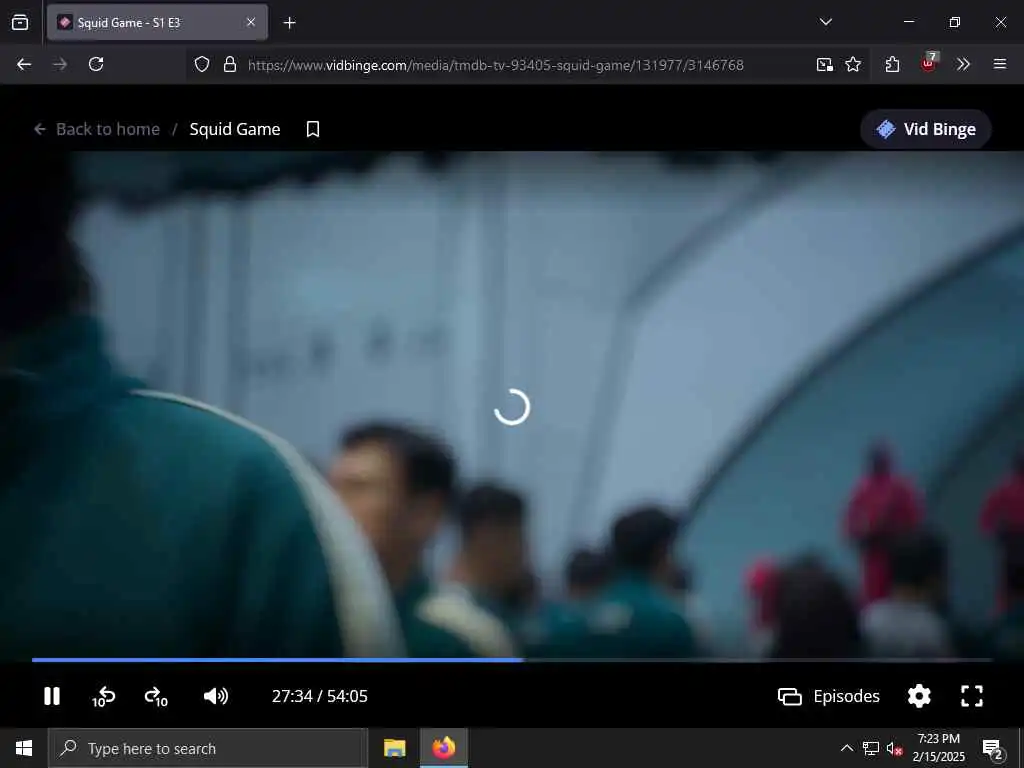Click the browser back arrow
The height and width of the screenshot is (768, 1024).
click(24, 64)
